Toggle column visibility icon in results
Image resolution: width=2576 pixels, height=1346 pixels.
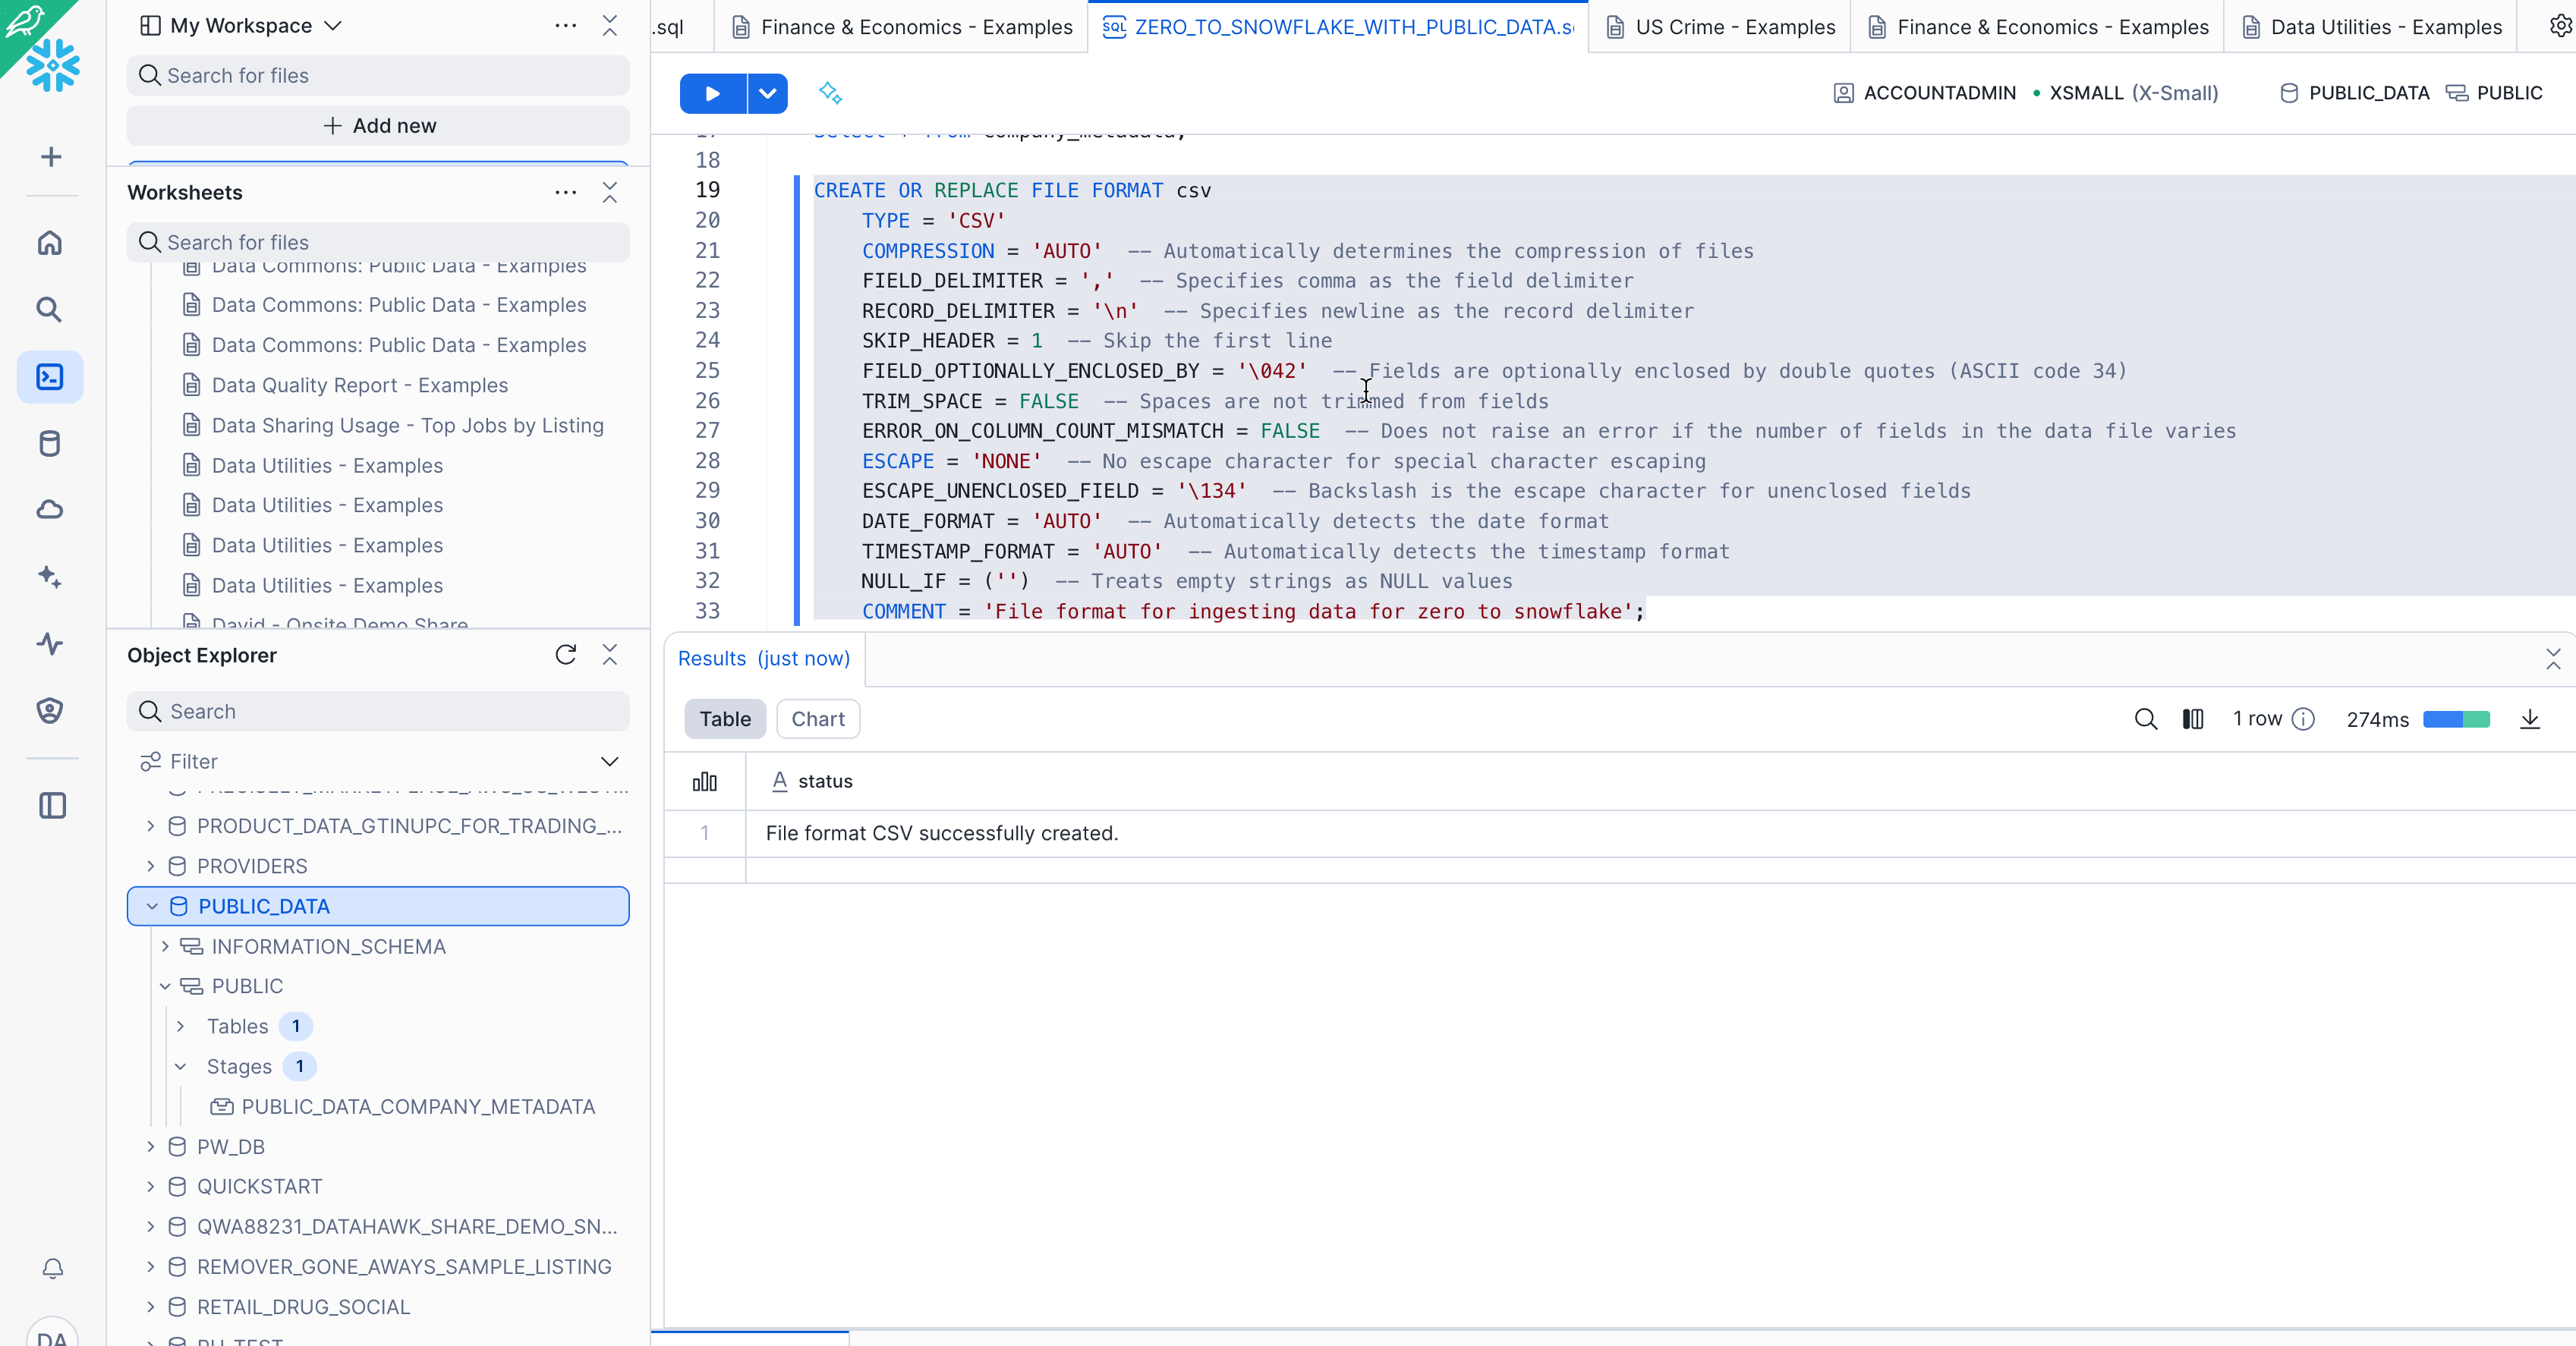tap(2192, 719)
